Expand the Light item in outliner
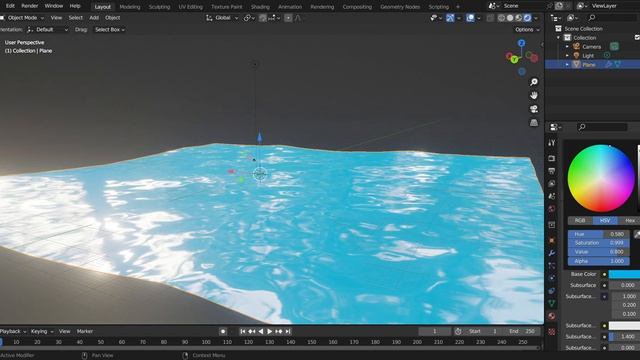Viewport: 640px width, 360px height. click(x=567, y=56)
